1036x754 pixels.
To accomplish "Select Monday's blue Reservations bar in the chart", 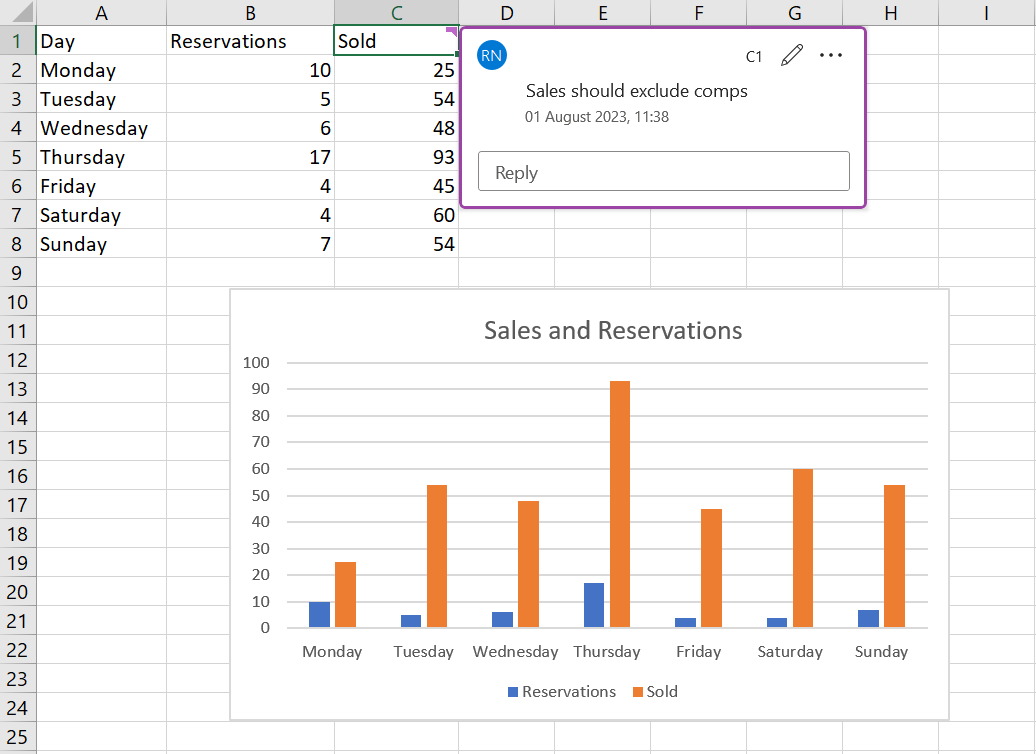I will point(319,615).
